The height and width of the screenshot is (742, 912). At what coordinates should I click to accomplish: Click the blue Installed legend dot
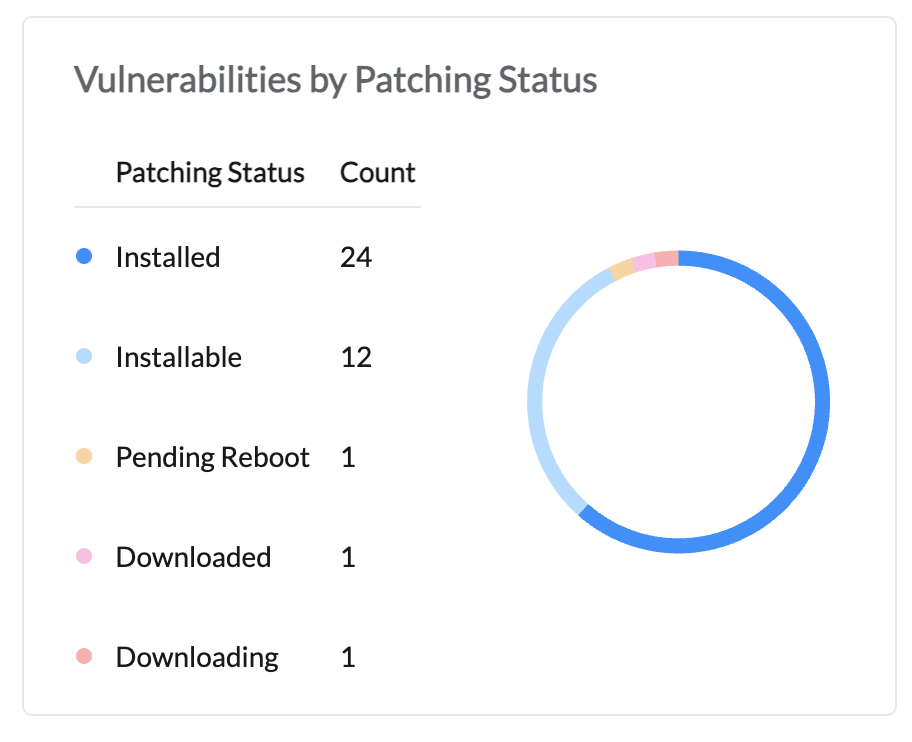pos(84,257)
